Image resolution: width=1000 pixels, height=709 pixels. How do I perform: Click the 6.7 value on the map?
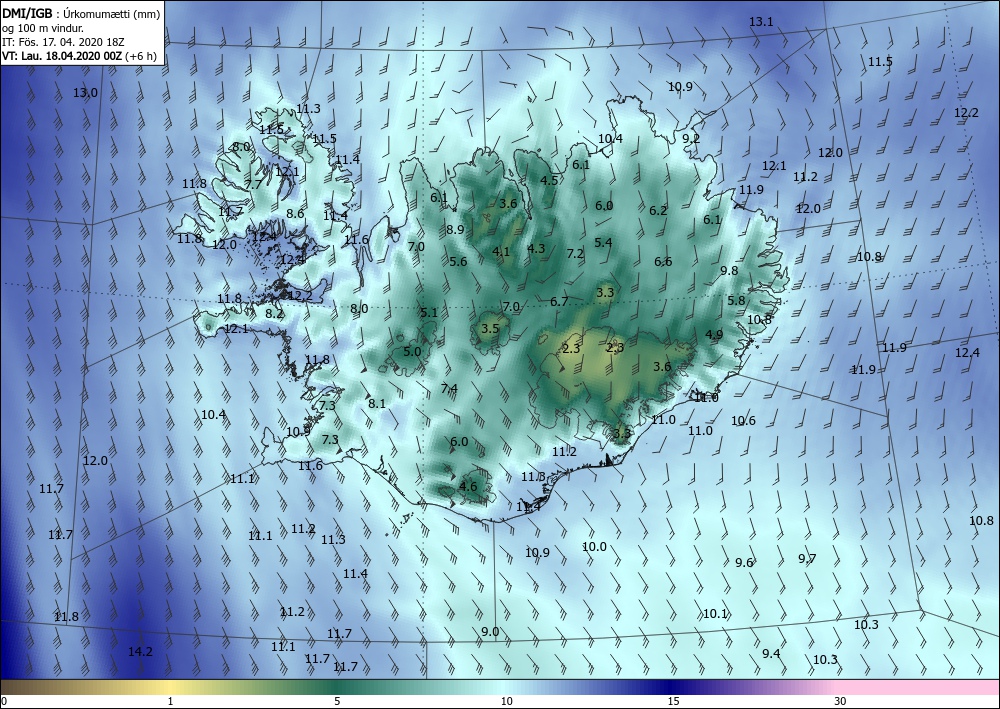click(559, 302)
